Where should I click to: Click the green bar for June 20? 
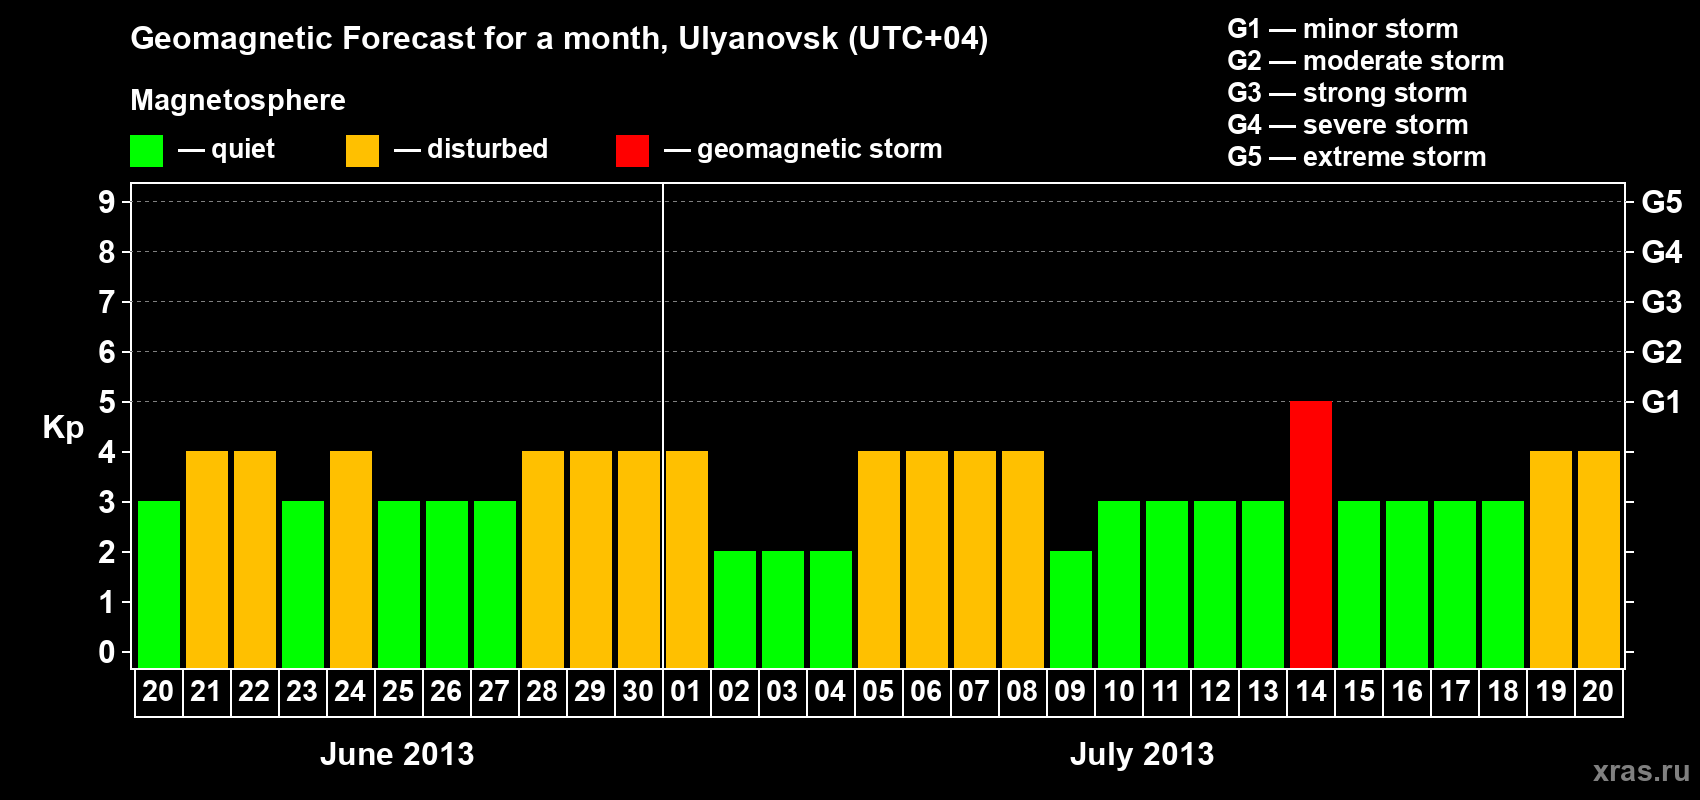[159, 584]
